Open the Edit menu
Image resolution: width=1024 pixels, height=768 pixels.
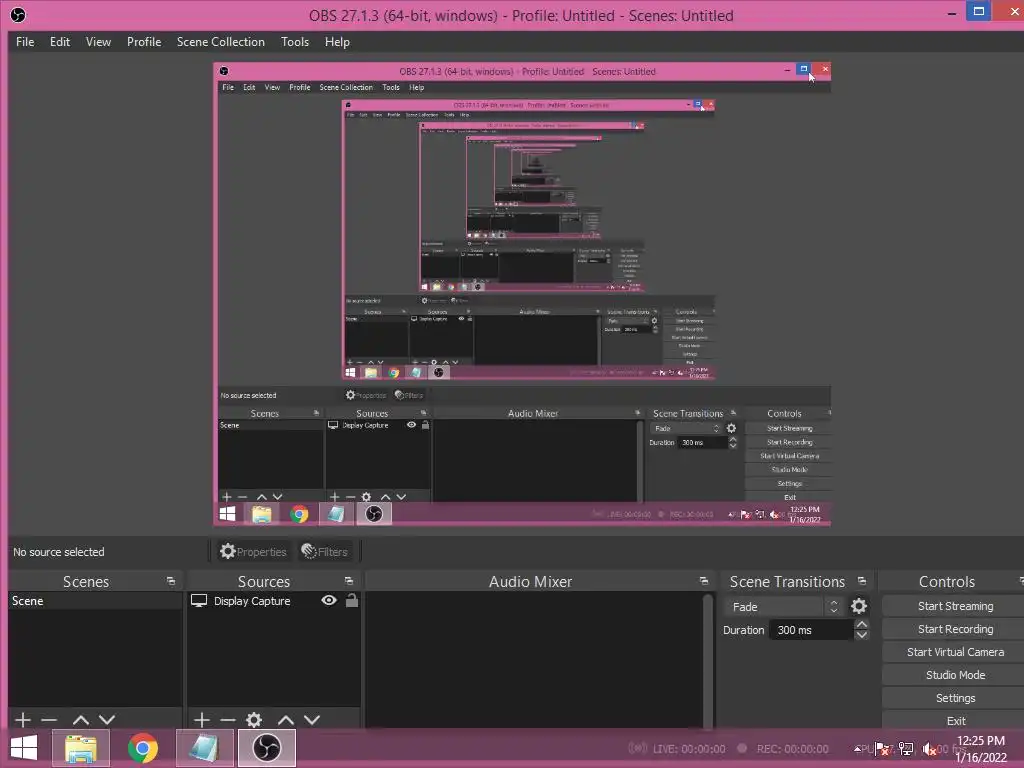(59, 42)
